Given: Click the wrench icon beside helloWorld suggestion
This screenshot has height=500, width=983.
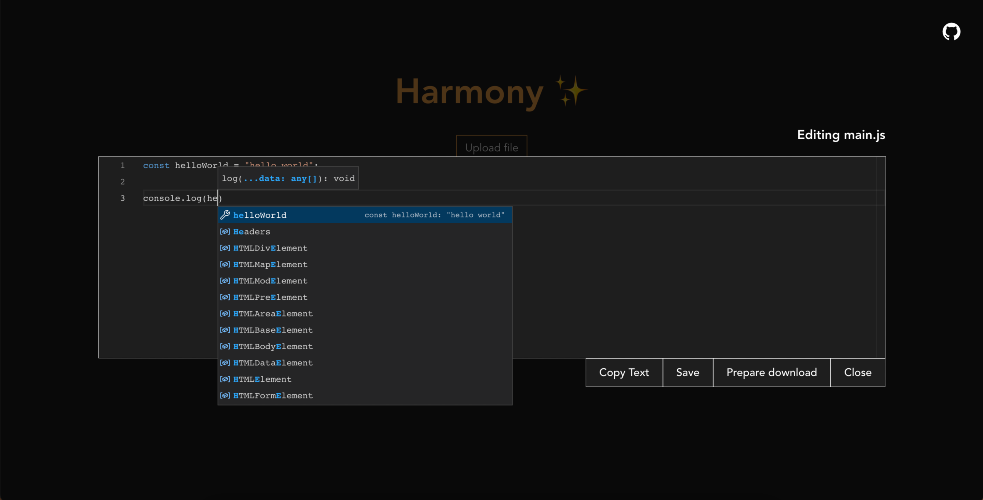Looking at the screenshot, I should [x=225, y=215].
